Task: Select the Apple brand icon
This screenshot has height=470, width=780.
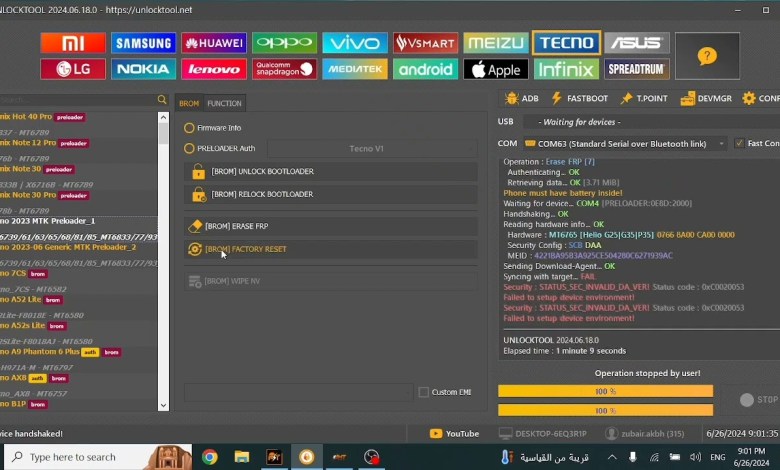Action: coord(495,69)
